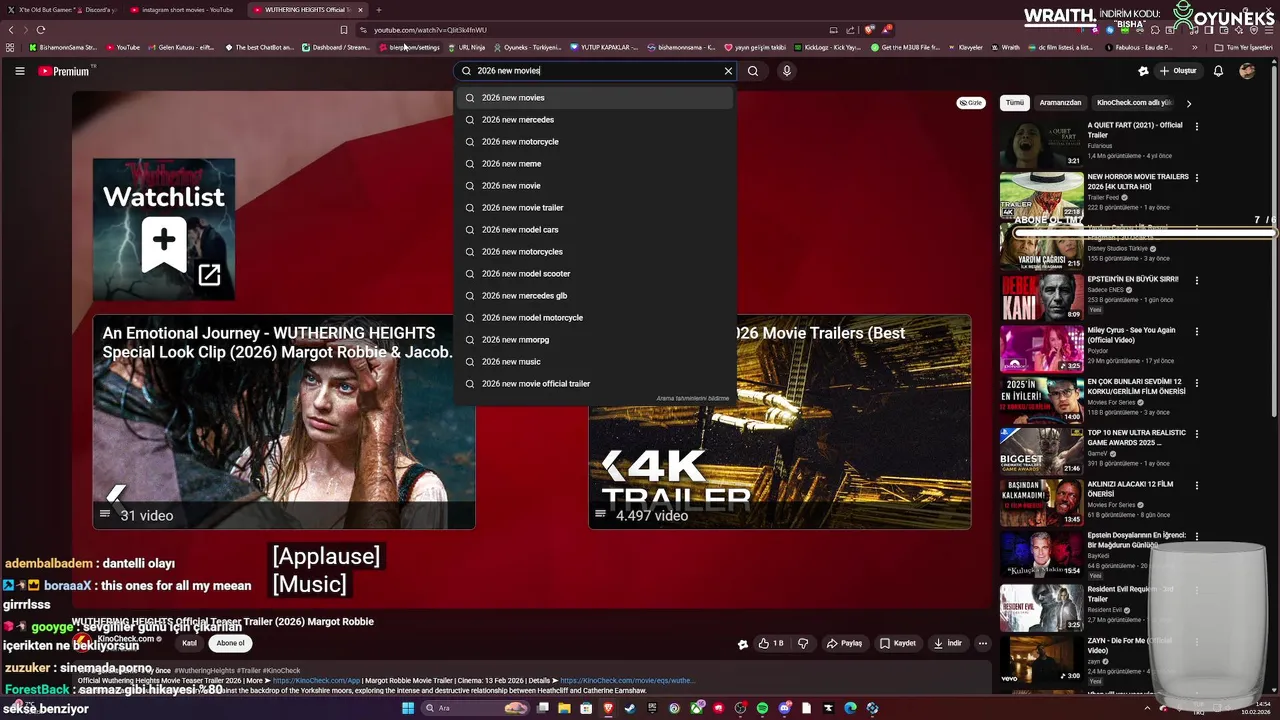Clear the search box with the X
Screen dimensions: 1280x720
click(x=728, y=71)
